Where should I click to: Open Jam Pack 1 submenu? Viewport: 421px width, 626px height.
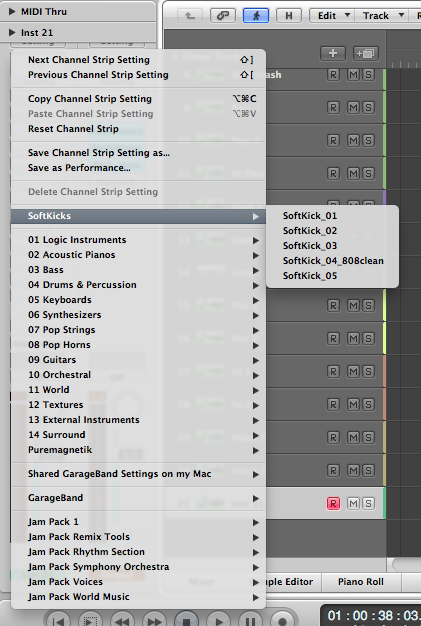tap(138, 522)
